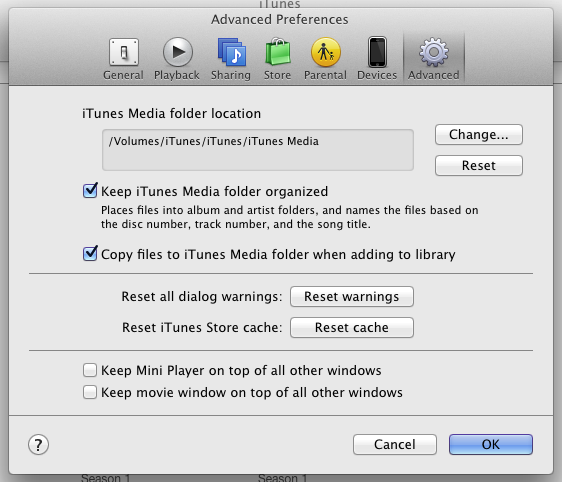Click the 'Advanced Preferences' title text
Screen dimensions: 562x482
tap(280, 19)
